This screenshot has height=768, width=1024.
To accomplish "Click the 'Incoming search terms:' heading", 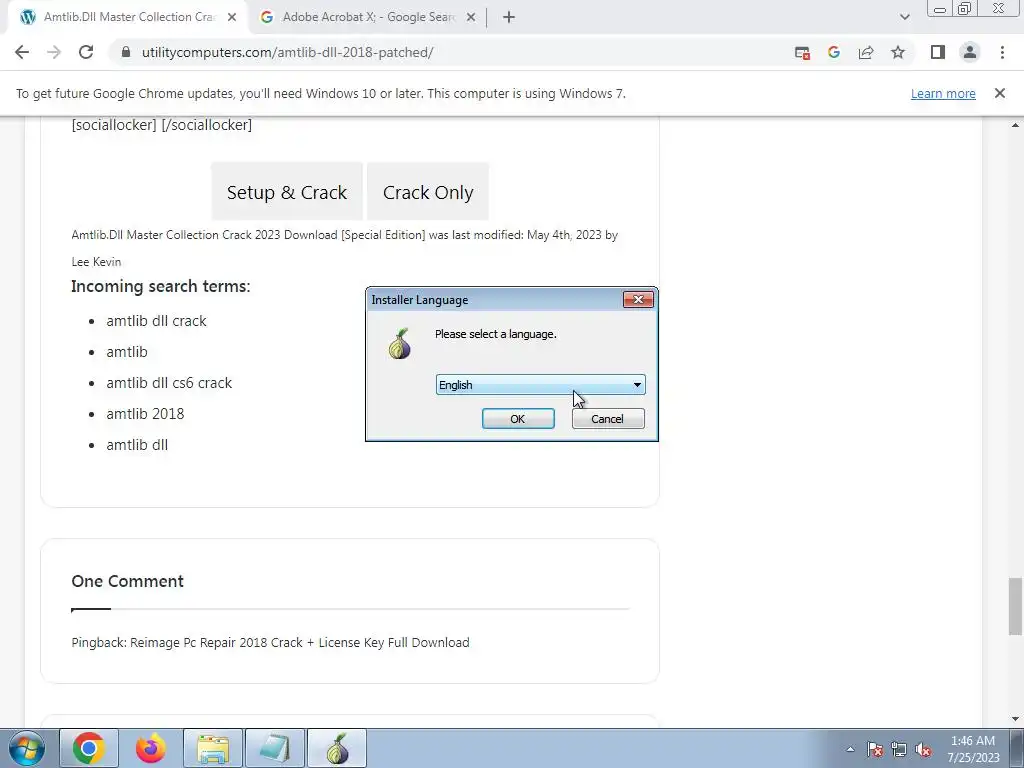I will [161, 286].
